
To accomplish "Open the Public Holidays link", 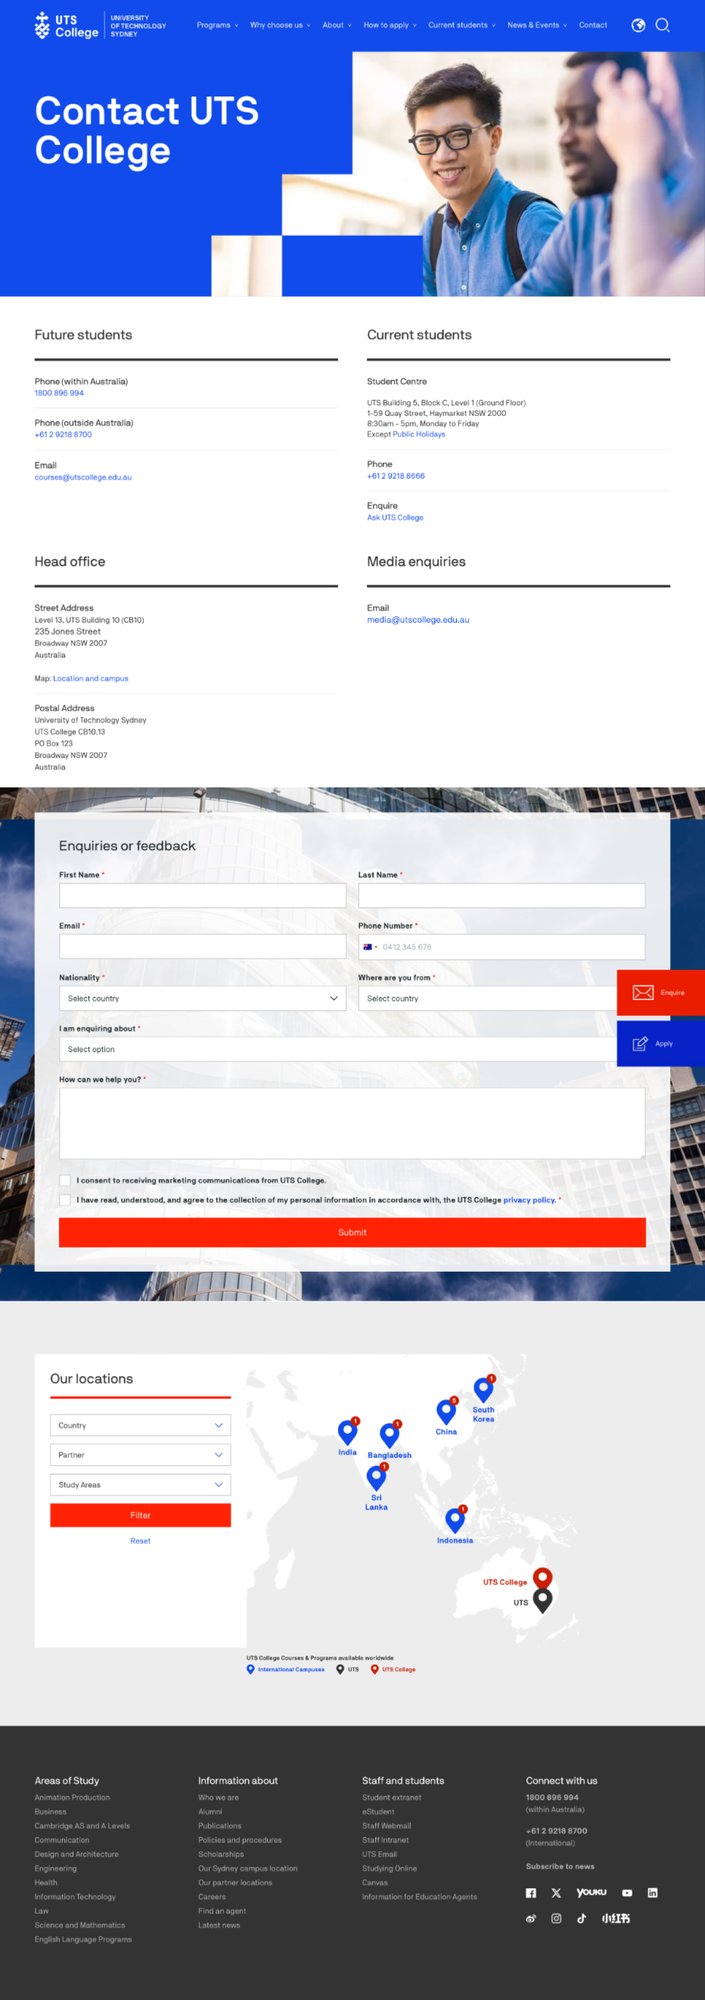I will click(419, 434).
